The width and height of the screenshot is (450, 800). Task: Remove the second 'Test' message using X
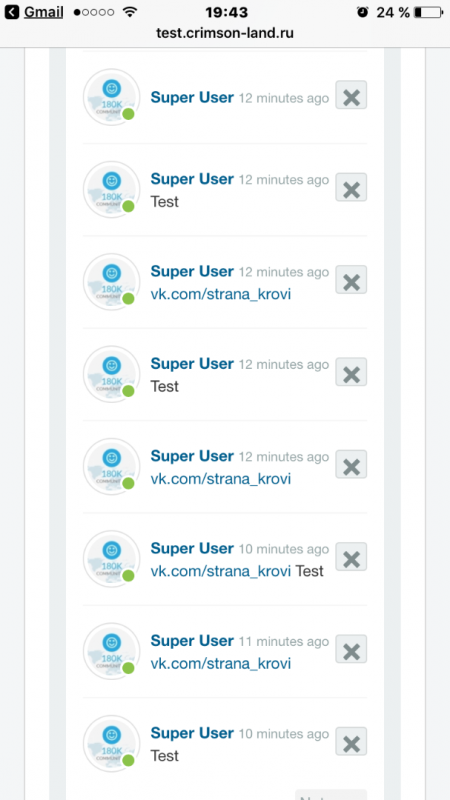tap(351, 372)
